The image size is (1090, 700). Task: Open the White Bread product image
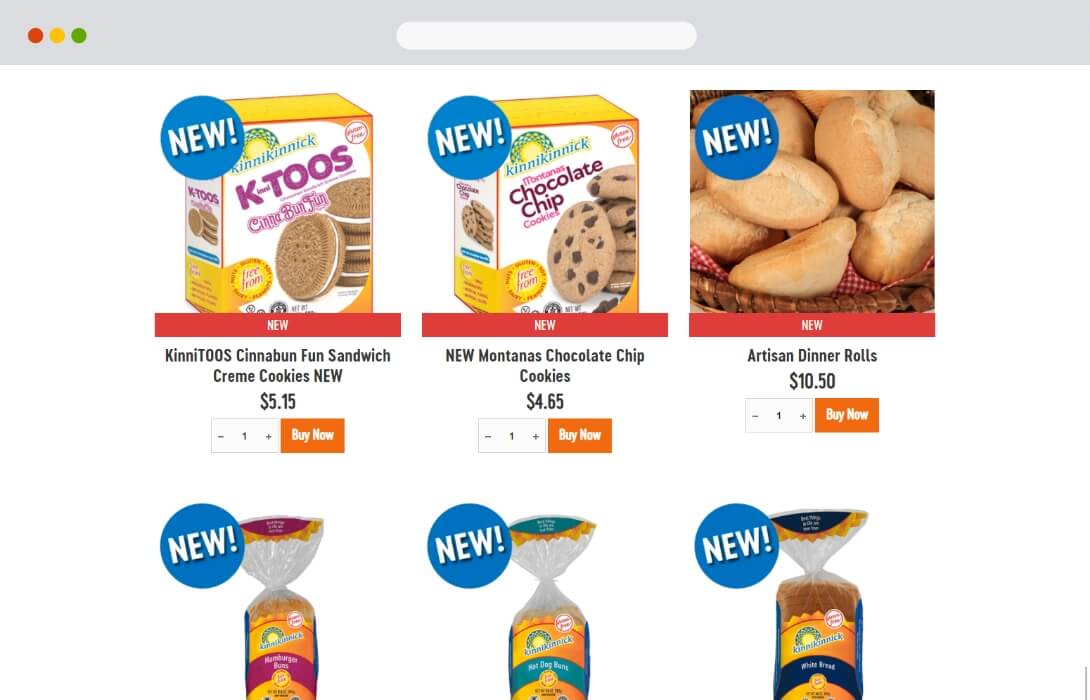[812, 601]
